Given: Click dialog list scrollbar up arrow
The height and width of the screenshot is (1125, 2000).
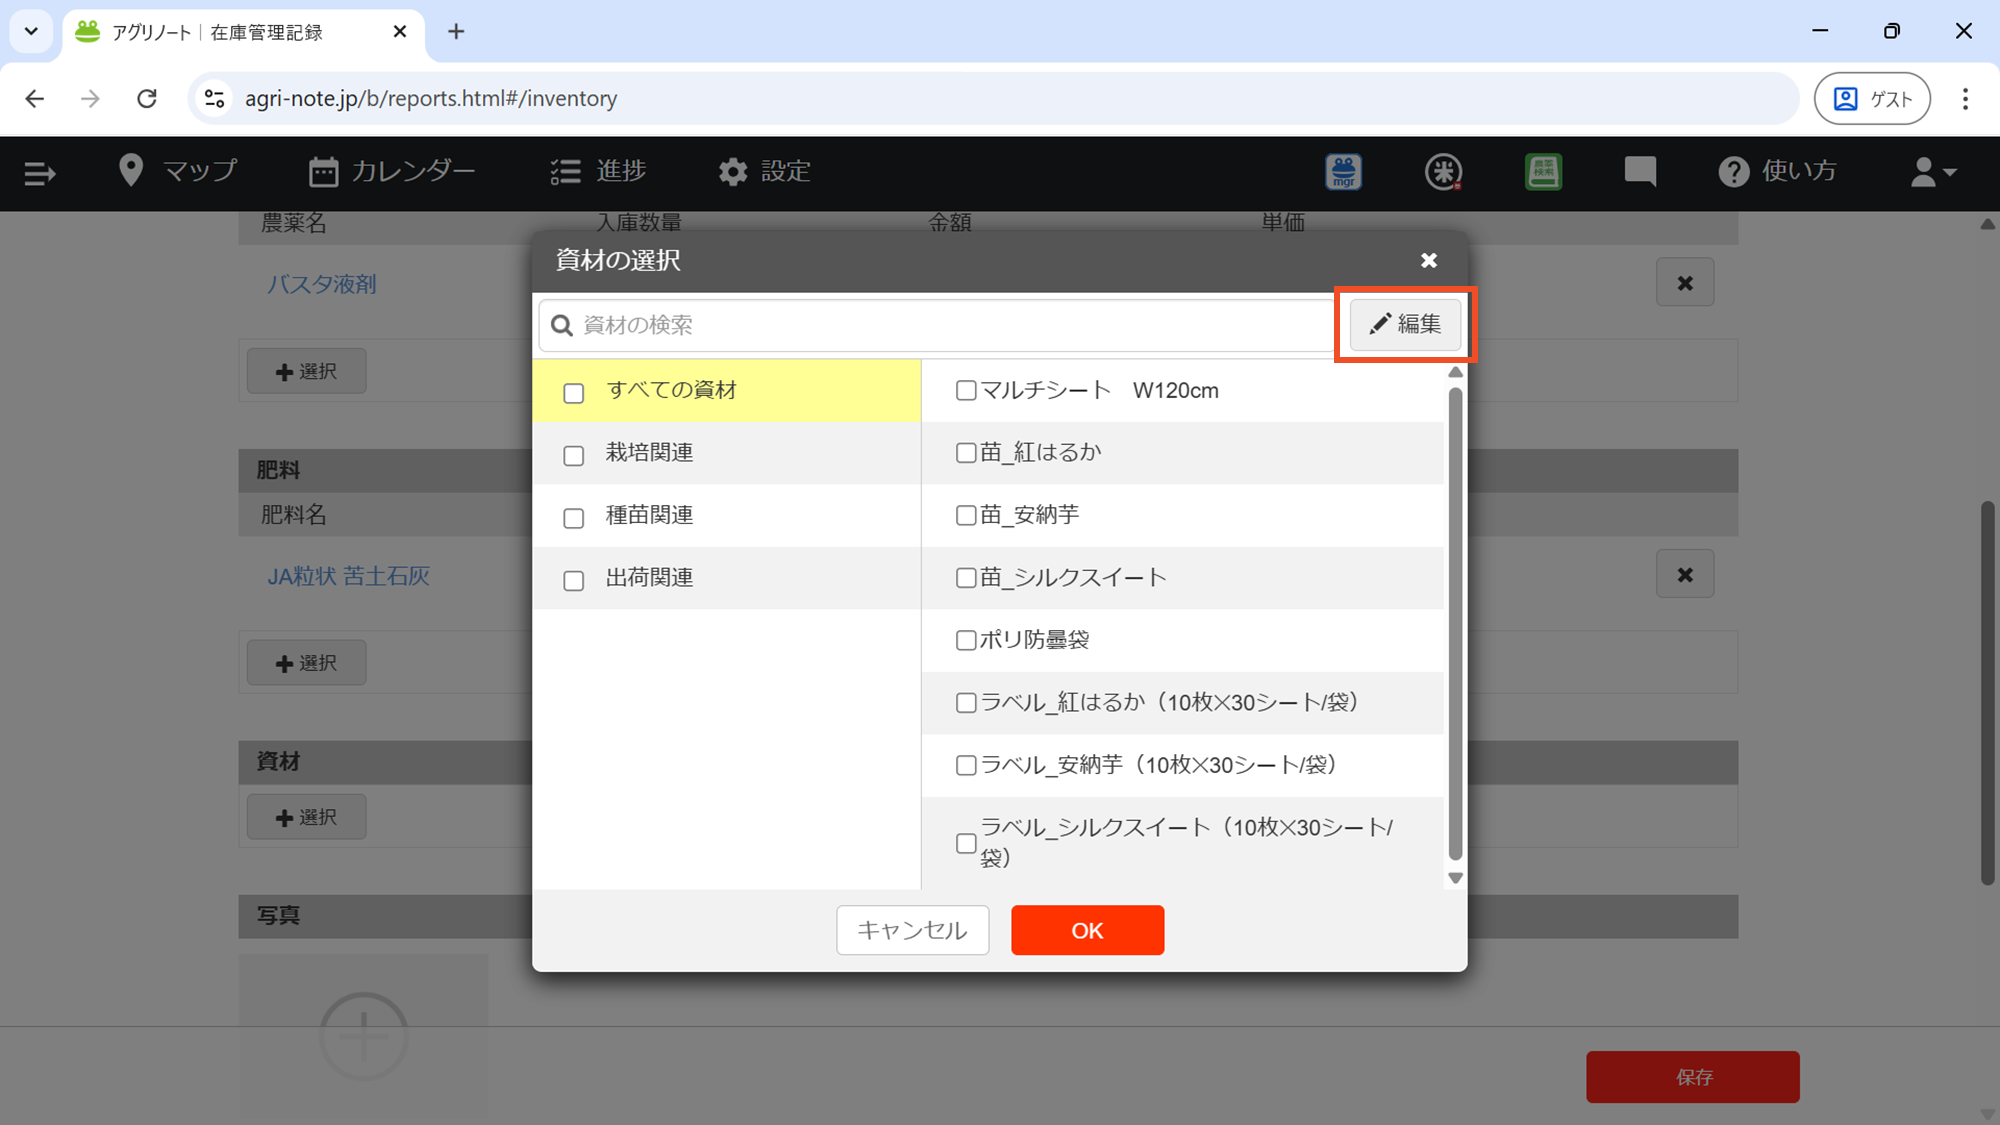Looking at the screenshot, I should 1455,372.
